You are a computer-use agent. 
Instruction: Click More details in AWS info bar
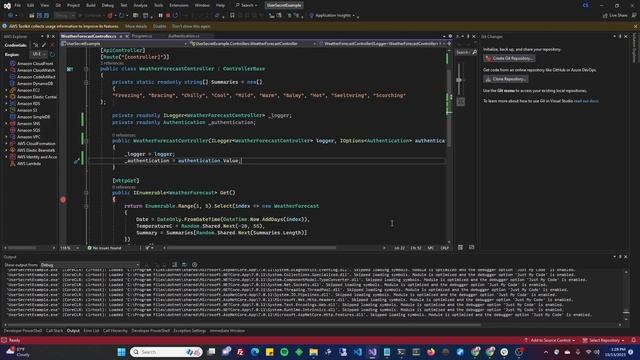[136, 26]
